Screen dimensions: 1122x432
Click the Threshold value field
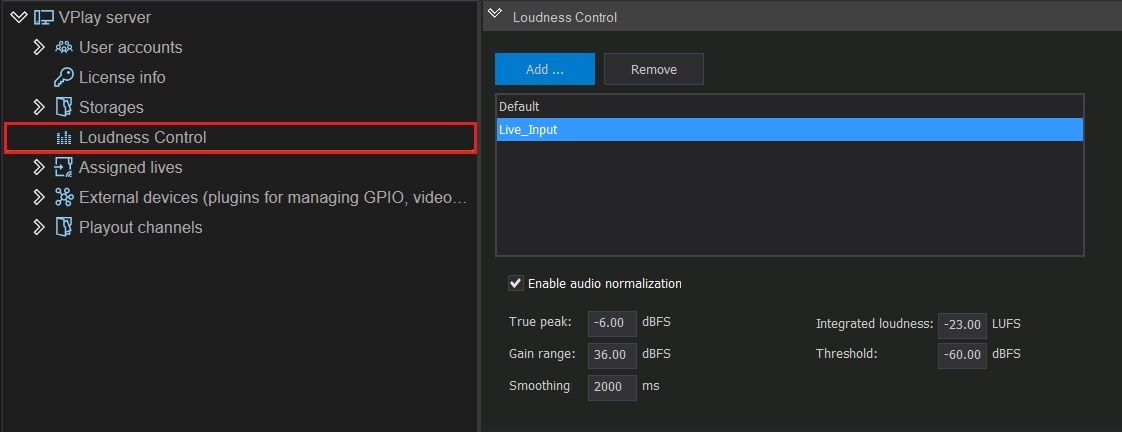pos(962,355)
